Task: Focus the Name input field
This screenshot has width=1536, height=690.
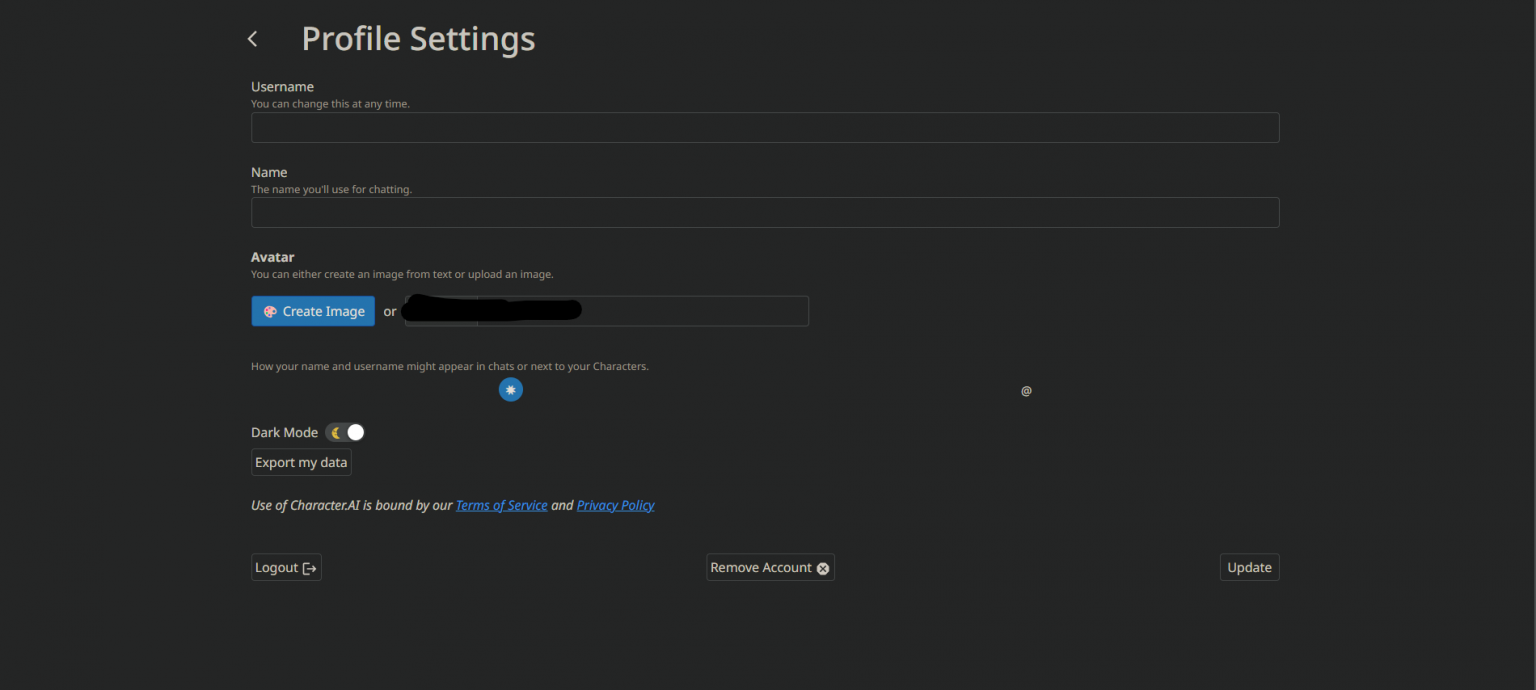Action: pos(765,213)
